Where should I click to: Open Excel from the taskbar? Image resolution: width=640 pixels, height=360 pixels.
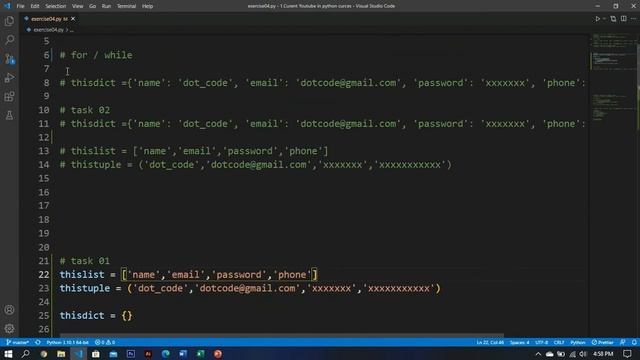[200, 354]
